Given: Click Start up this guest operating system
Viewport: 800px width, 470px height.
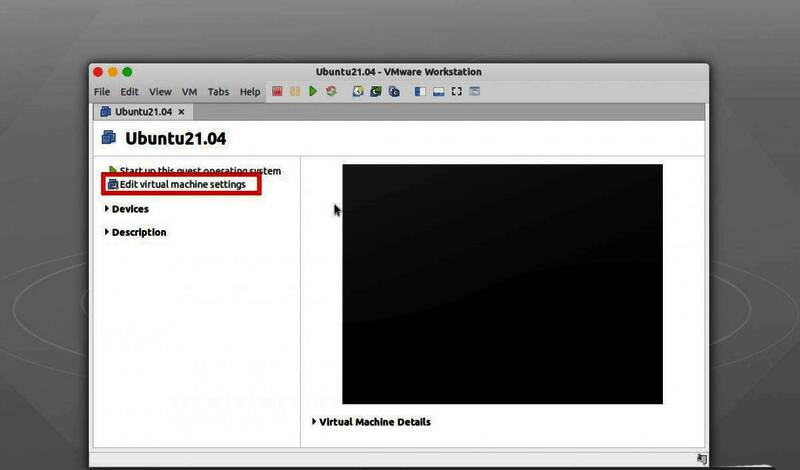Looking at the screenshot, I should 199,171.
